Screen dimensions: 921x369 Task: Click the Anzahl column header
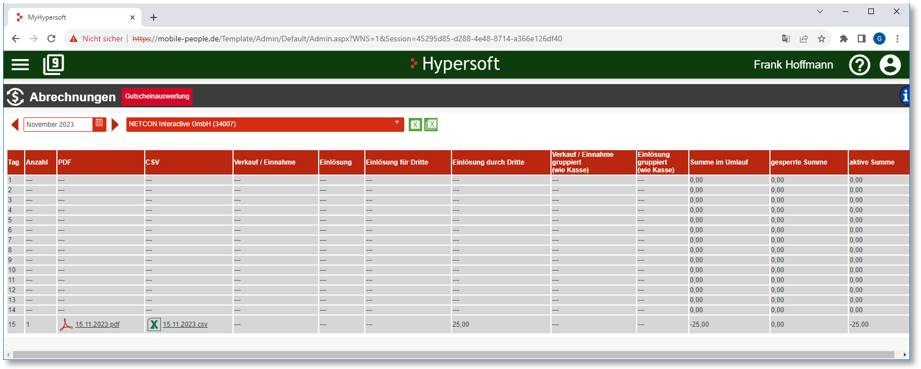[x=41, y=162]
